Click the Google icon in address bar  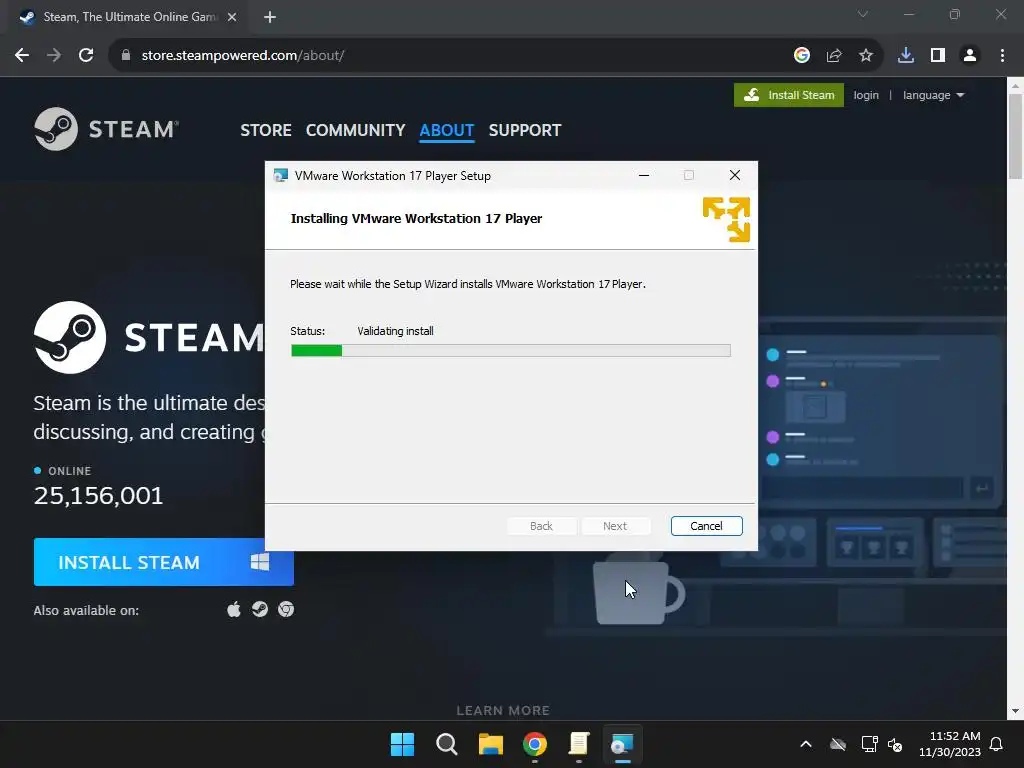tap(802, 56)
